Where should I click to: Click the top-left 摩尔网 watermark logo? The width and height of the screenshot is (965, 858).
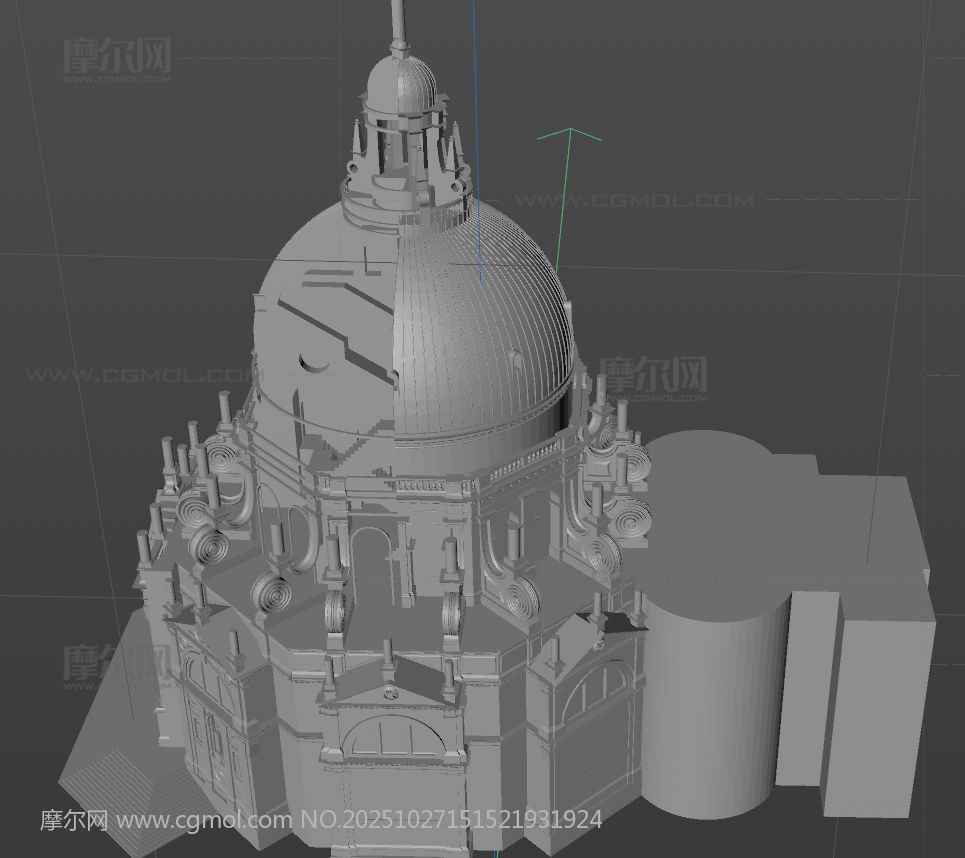117,58
